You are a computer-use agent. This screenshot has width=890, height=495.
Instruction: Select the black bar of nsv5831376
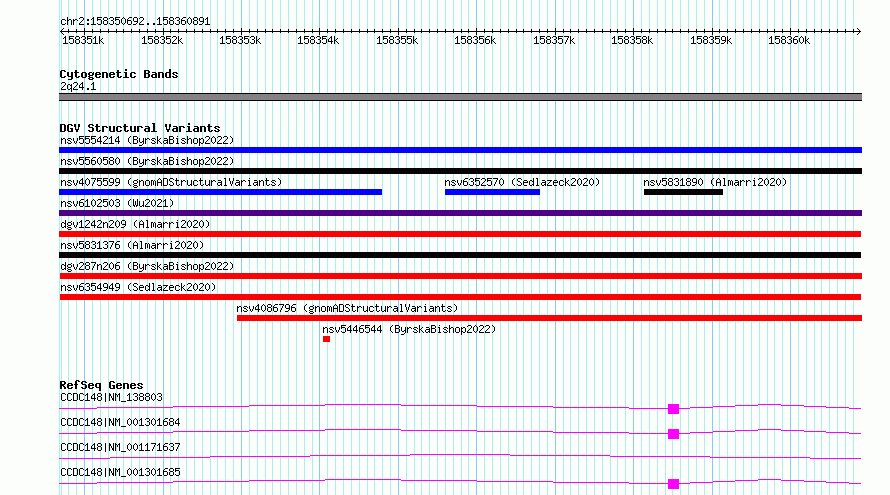point(460,255)
